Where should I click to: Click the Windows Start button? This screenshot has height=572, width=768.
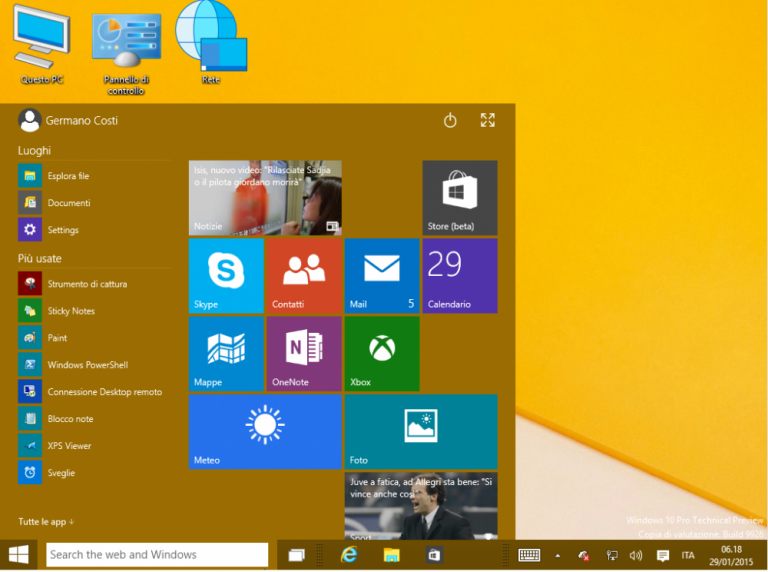click(x=19, y=555)
